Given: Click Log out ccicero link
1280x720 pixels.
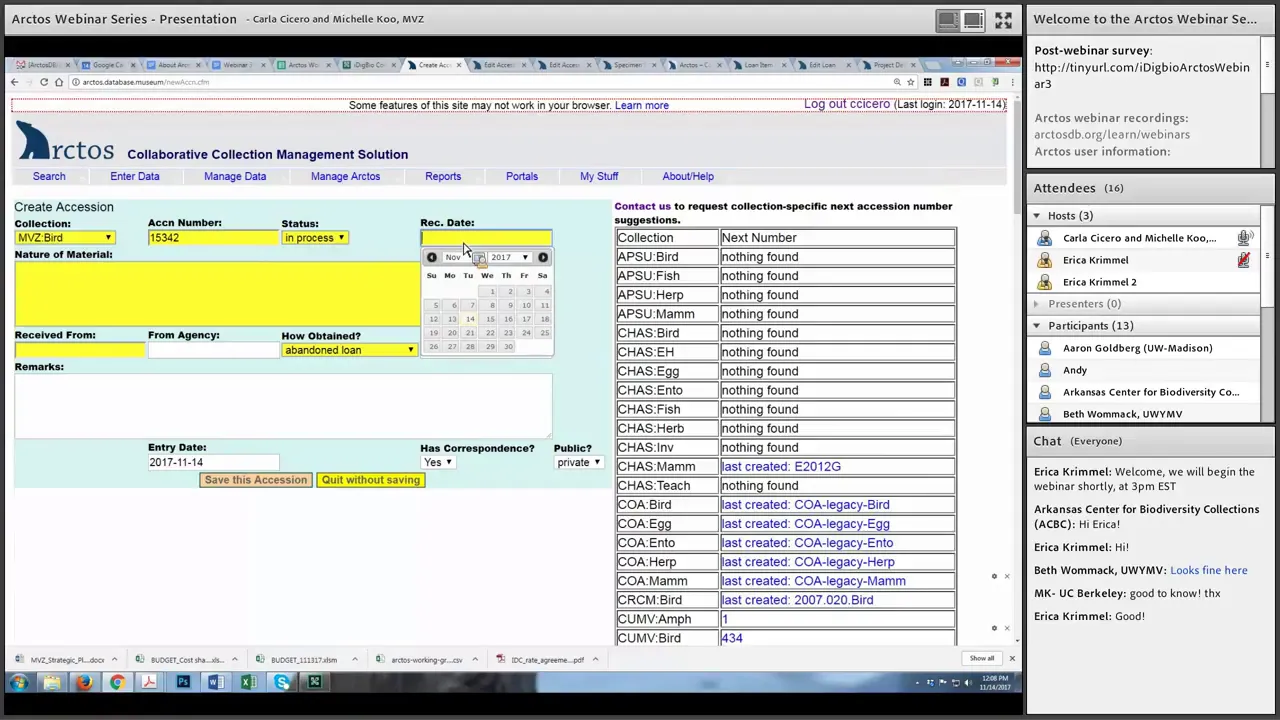Looking at the screenshot, I should (x=847, y=104).
